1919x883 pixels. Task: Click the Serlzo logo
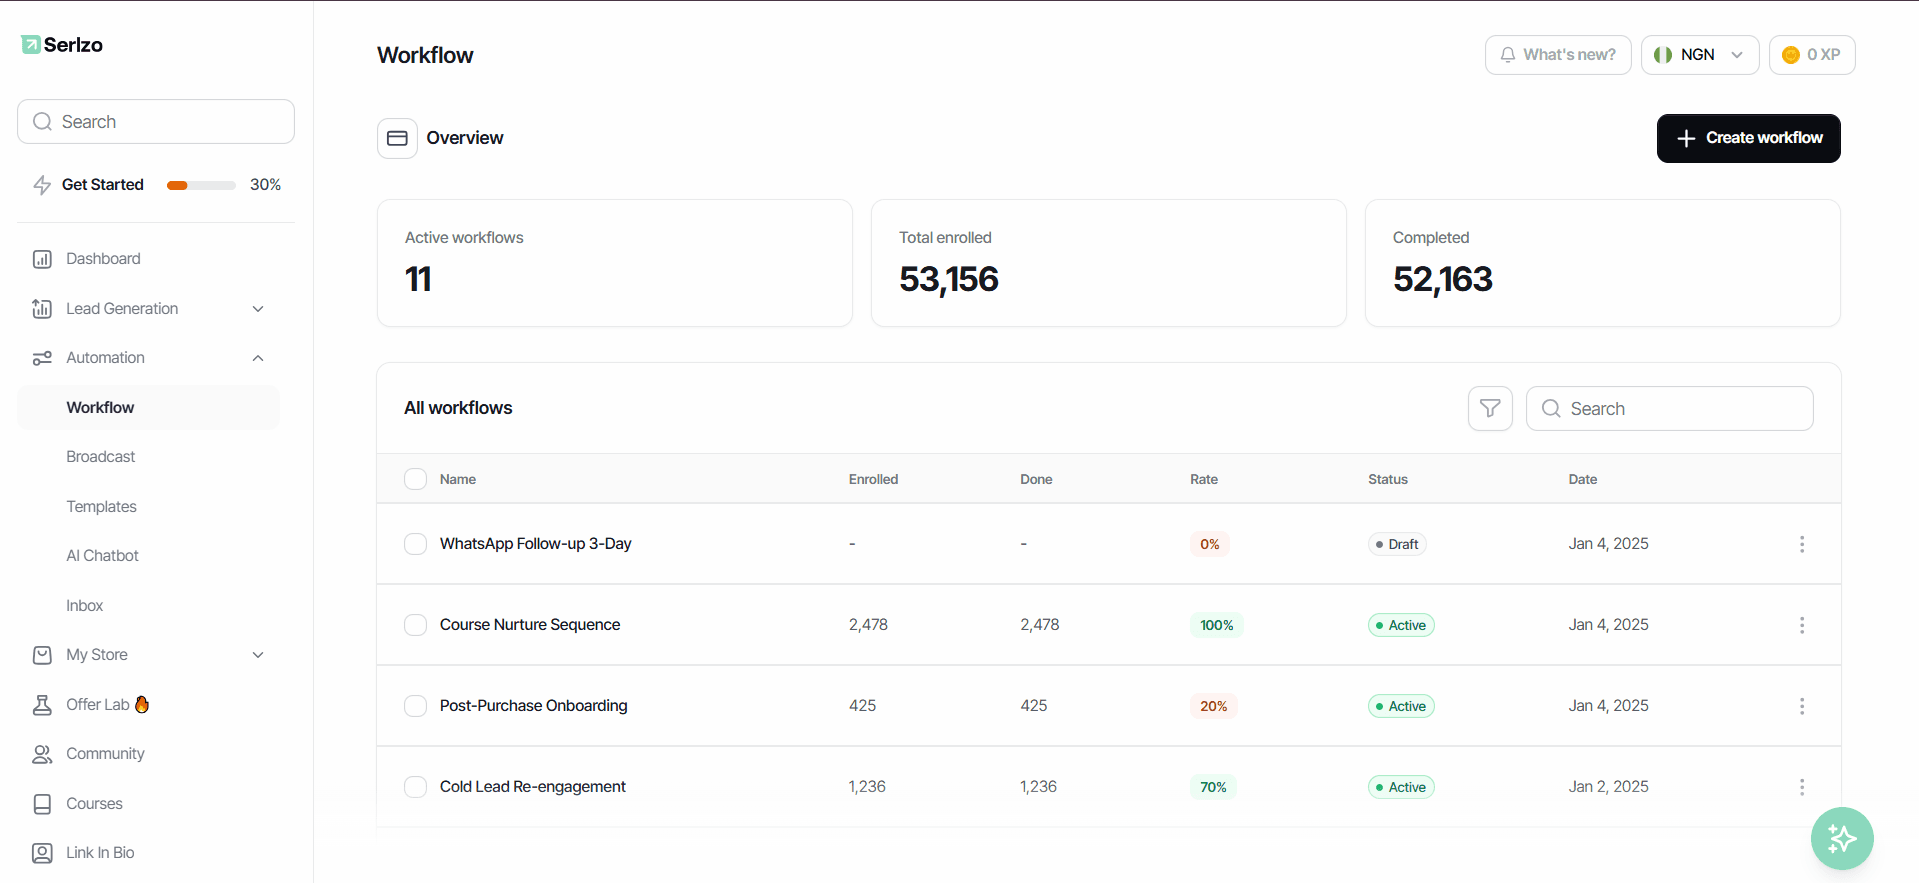pyautogui.click(x=62, y=45)
